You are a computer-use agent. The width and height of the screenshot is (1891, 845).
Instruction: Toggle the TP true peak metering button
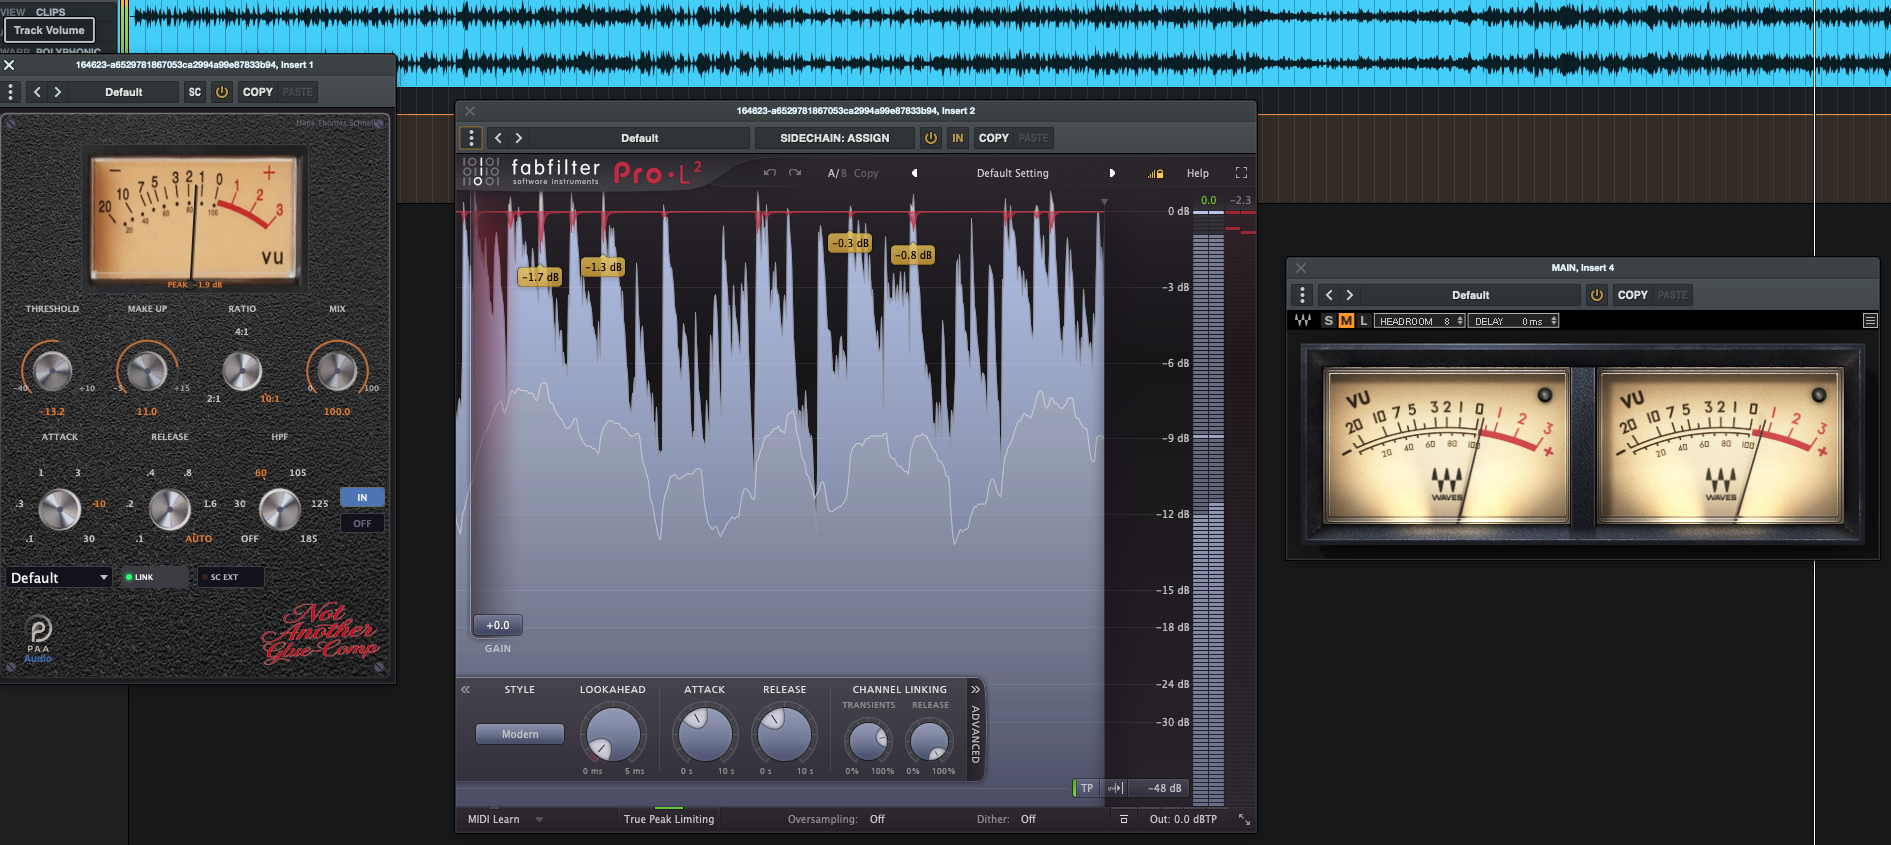coord(1086,788)
